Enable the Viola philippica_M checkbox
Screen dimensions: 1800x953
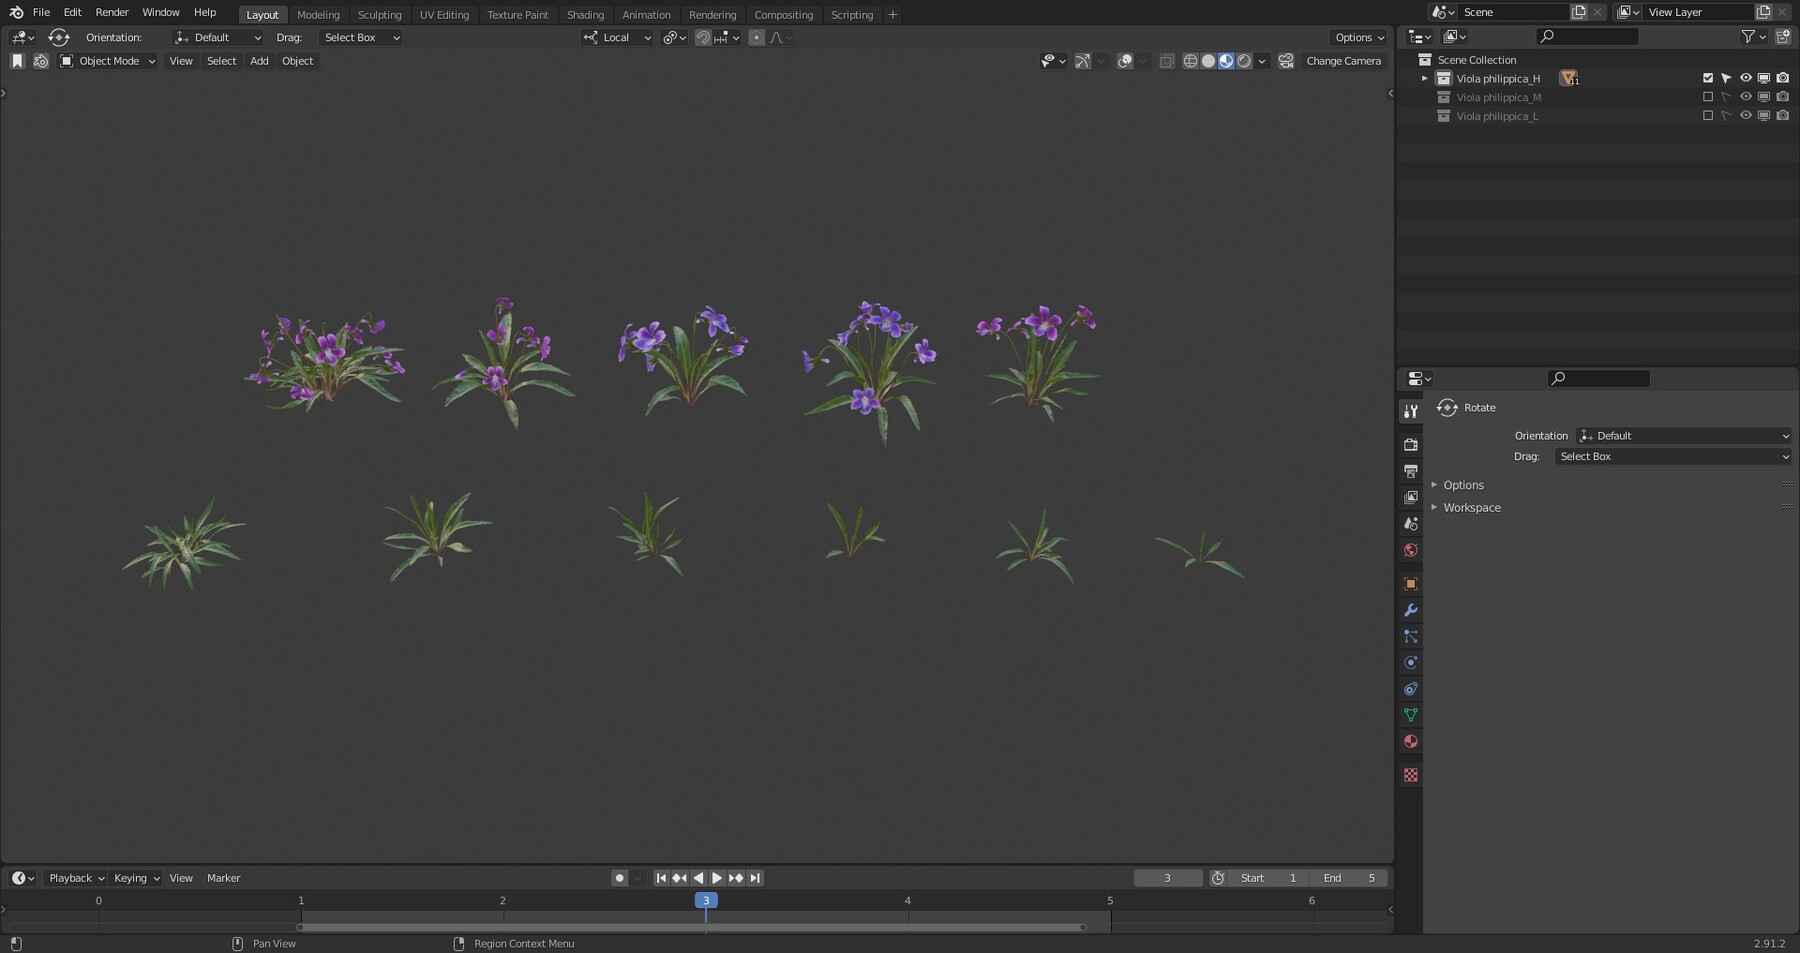tap(1707, 97)
